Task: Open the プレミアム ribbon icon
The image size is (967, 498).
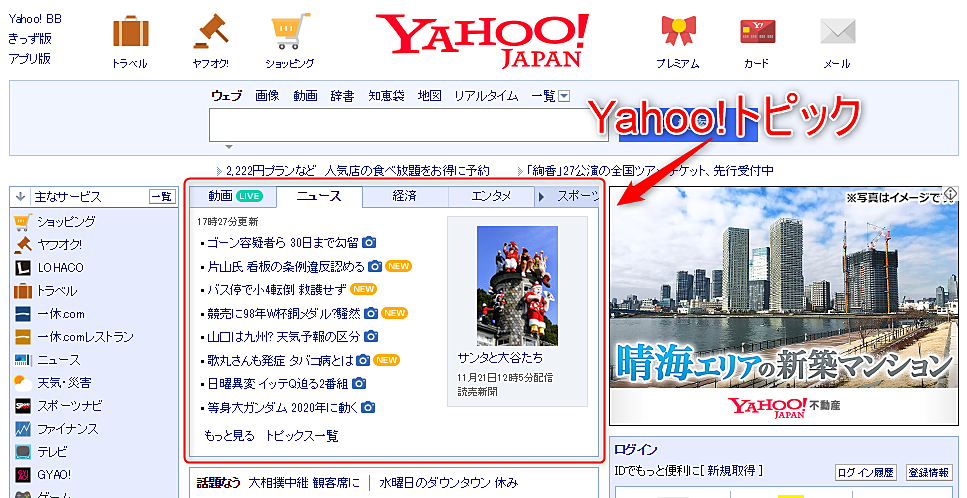Action: pos(678,30)
